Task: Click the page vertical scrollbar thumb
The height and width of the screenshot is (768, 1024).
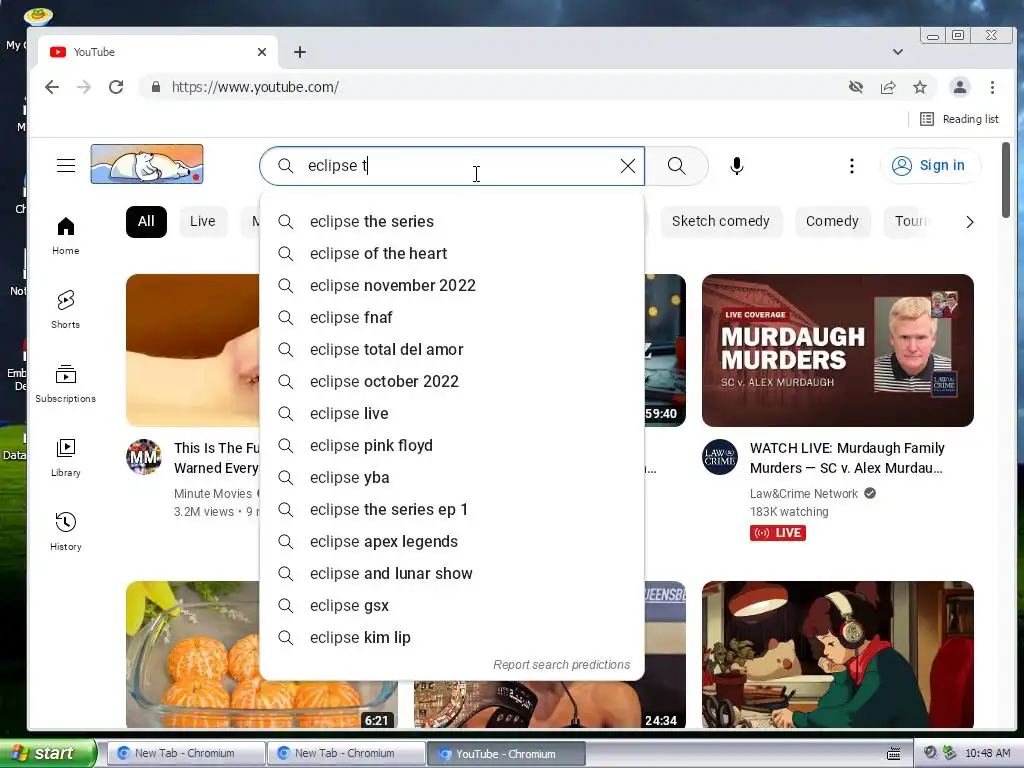Action: point(1006,180)
